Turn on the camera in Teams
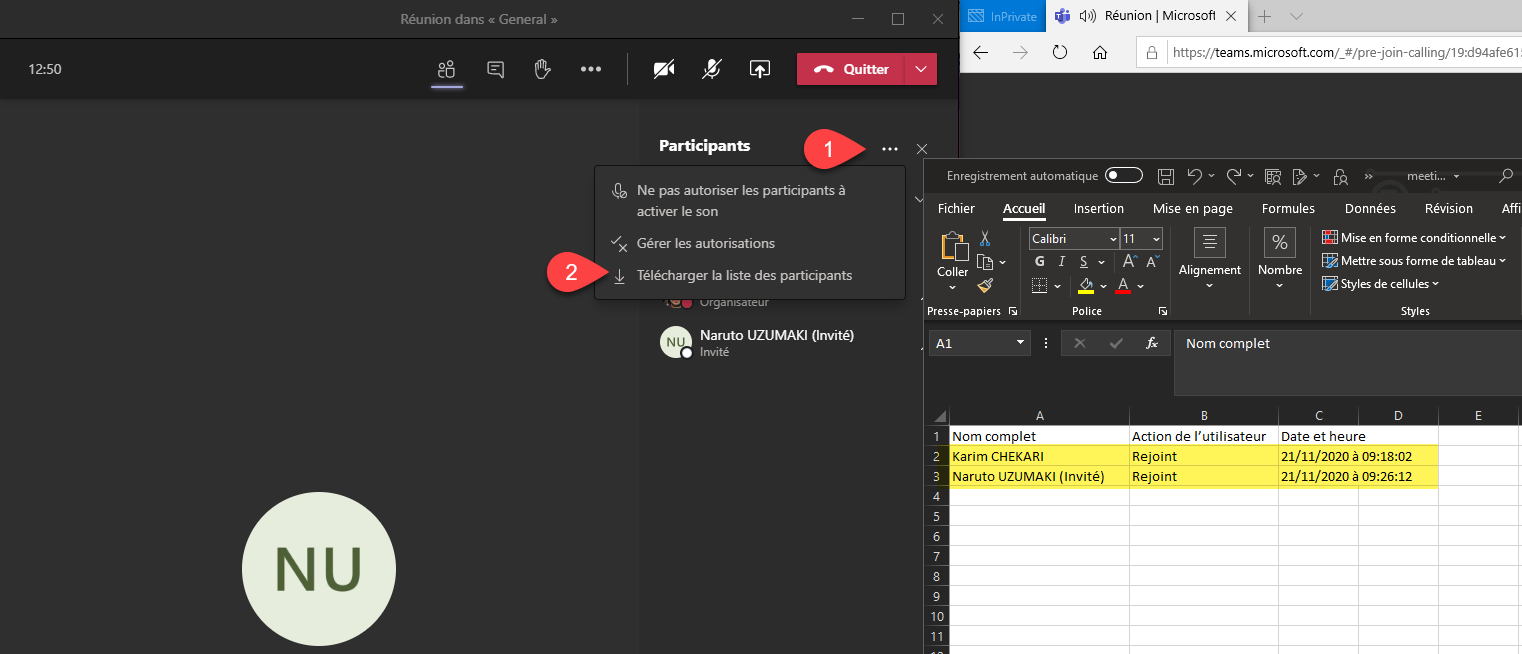 (664, 69)
